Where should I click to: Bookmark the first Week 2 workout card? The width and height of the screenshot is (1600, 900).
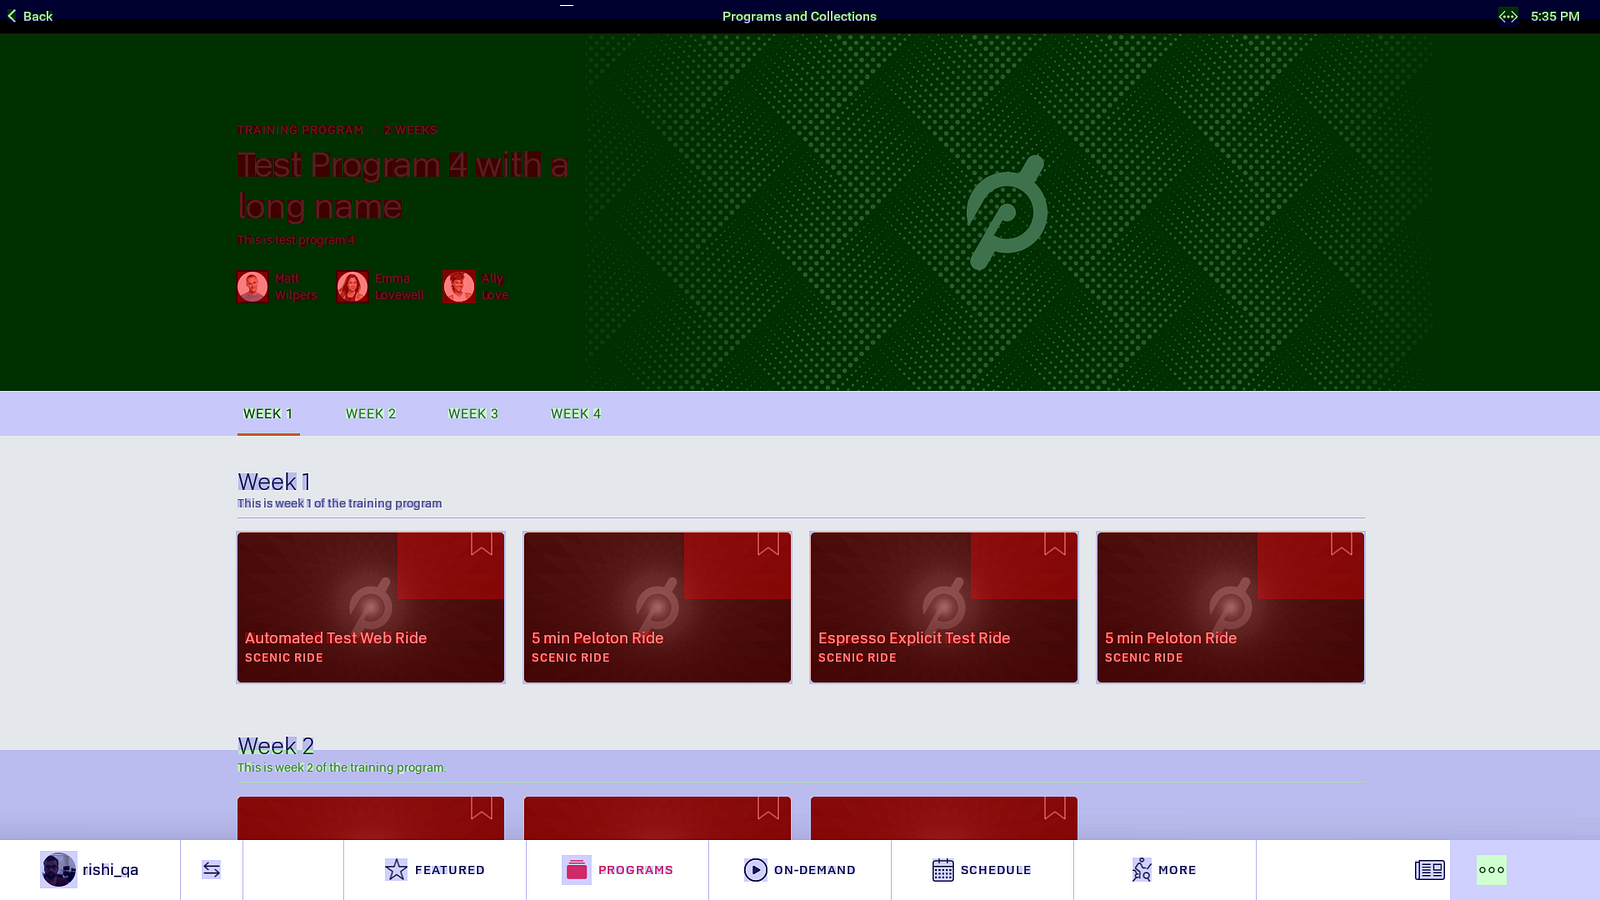point(481,808)
